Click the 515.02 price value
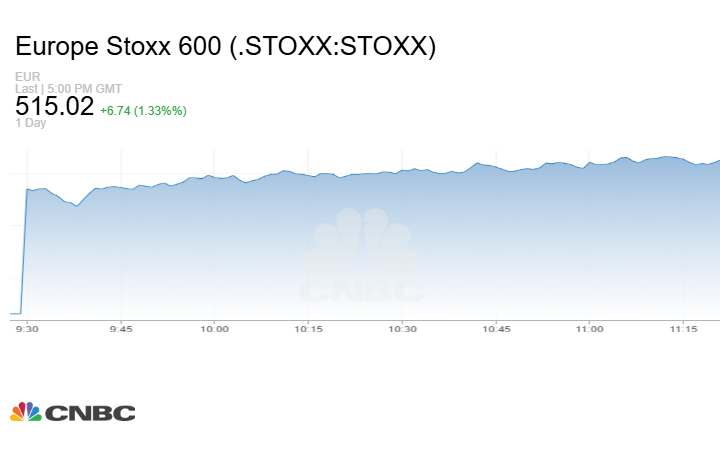720x450 pixels. pos(54,106)
